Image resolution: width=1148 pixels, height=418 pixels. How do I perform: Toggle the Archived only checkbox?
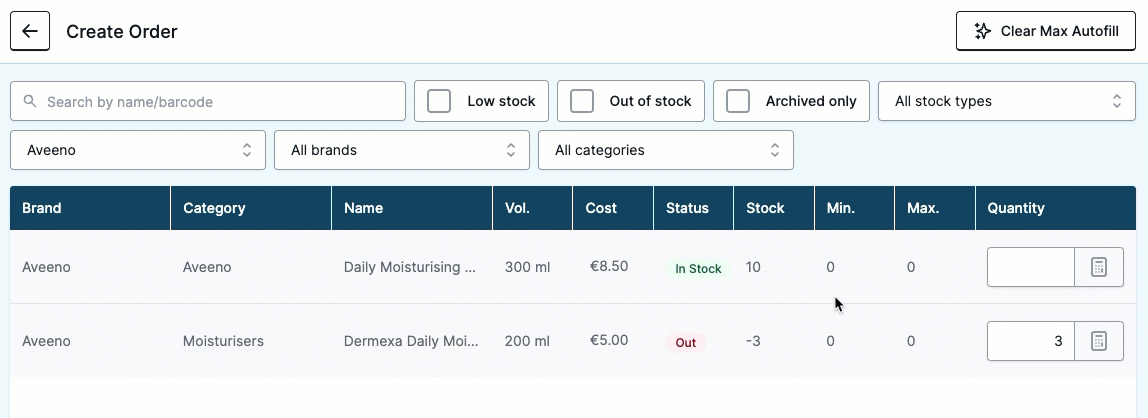737,101
